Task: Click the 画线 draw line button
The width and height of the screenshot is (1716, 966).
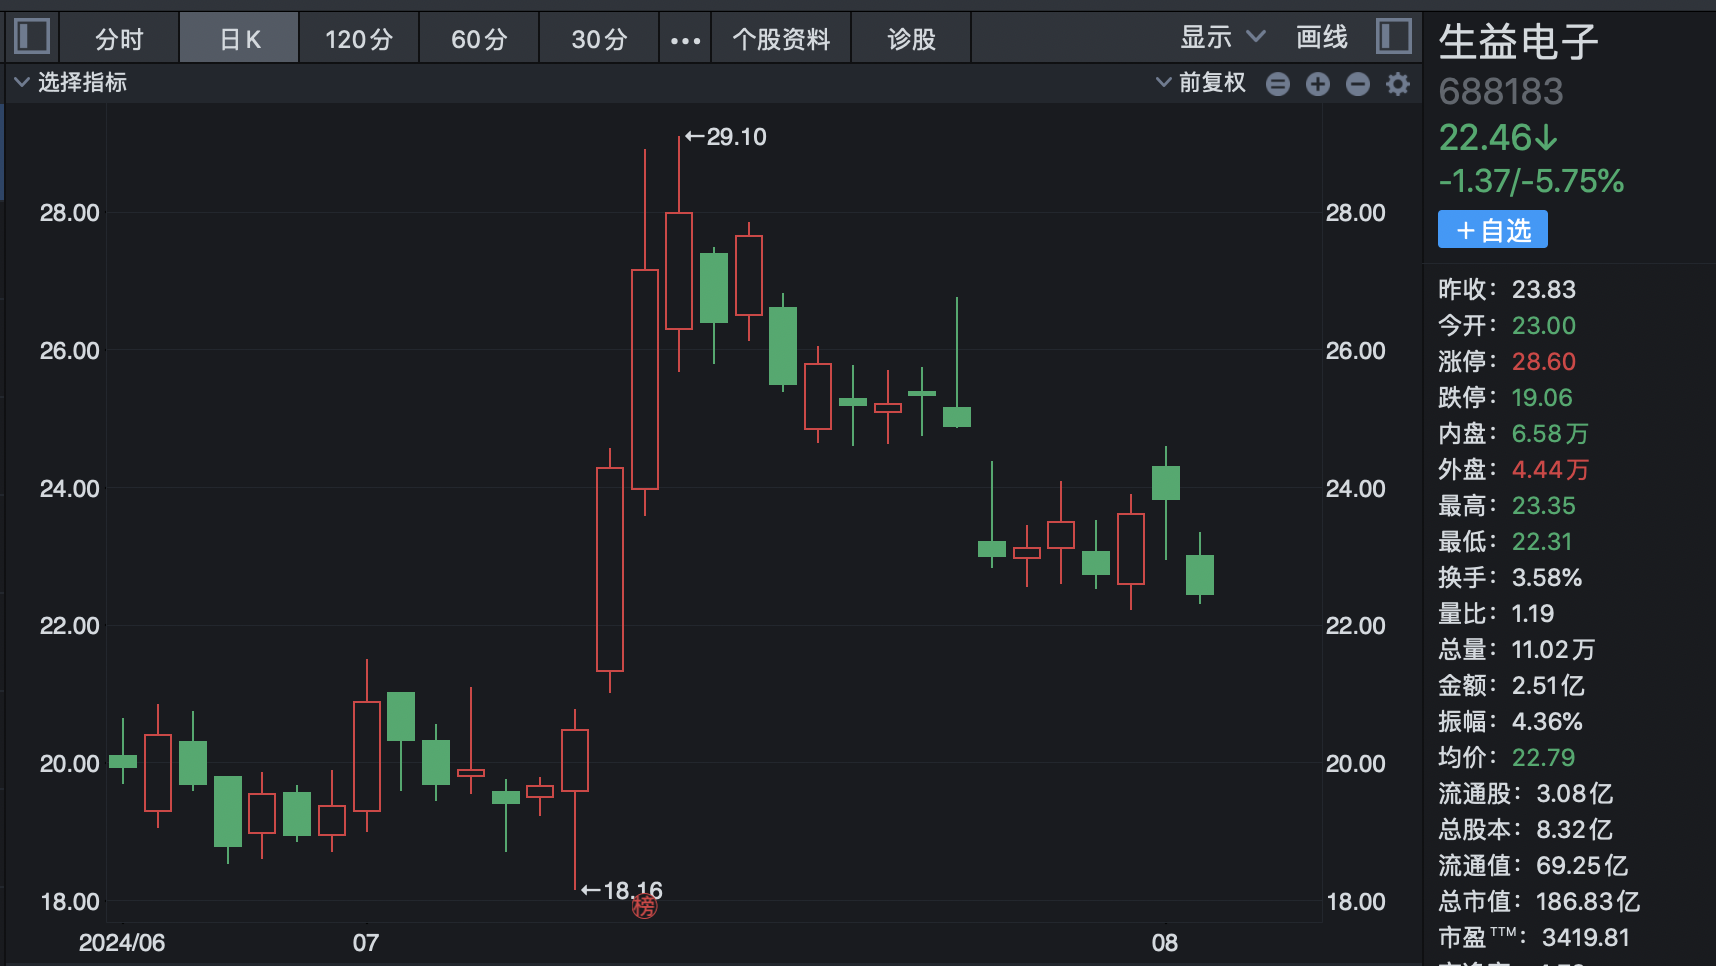Action: (1321, 38)
